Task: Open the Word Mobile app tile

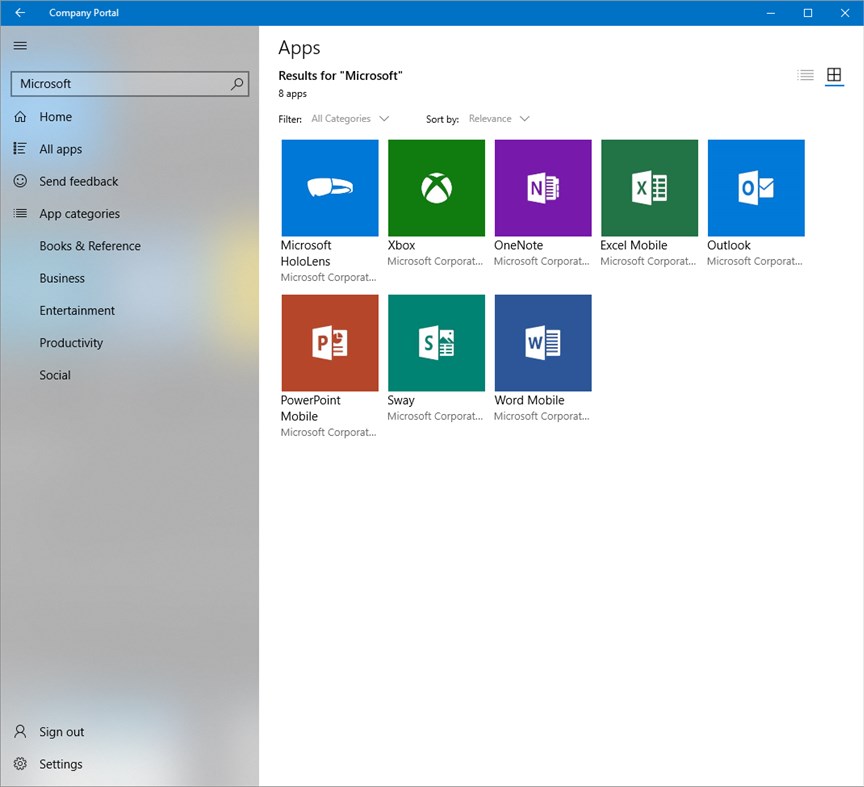Action: point(542,342)
